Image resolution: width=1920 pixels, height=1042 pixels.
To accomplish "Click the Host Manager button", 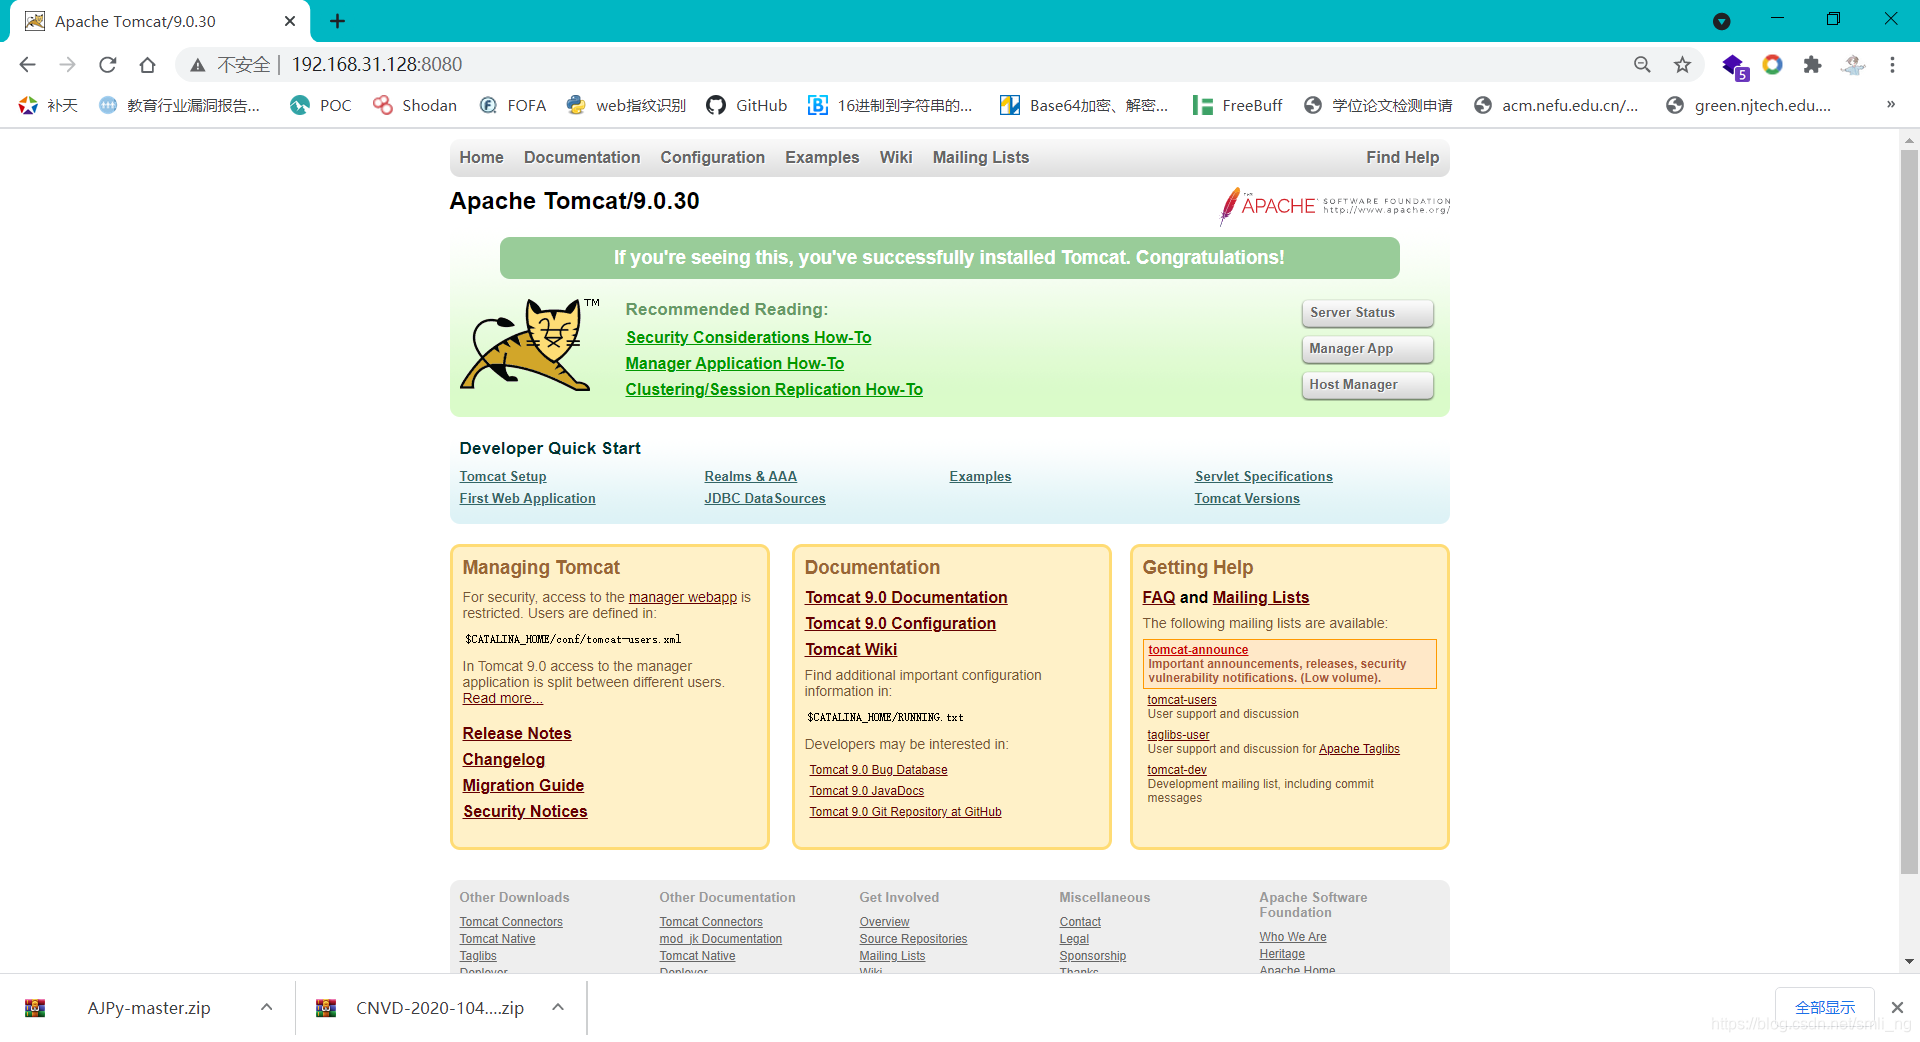I will click(x=1367, y=385).
